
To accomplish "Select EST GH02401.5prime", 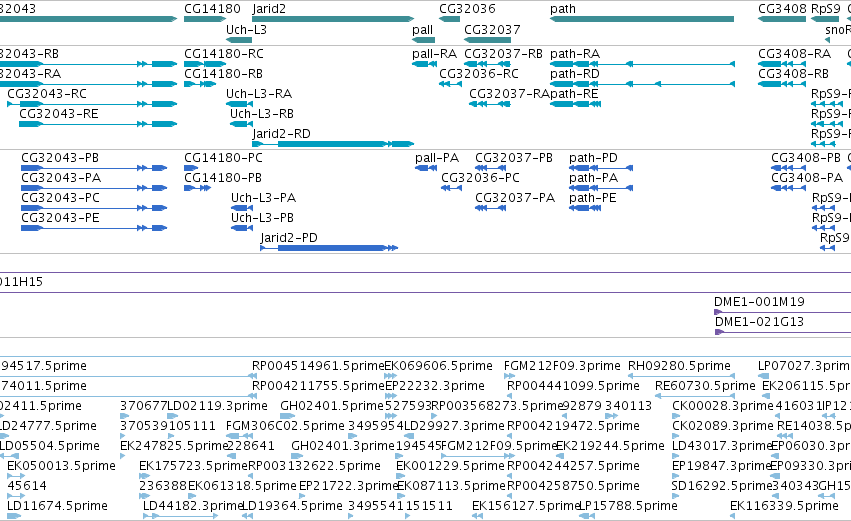I will (x=287, y=416).
